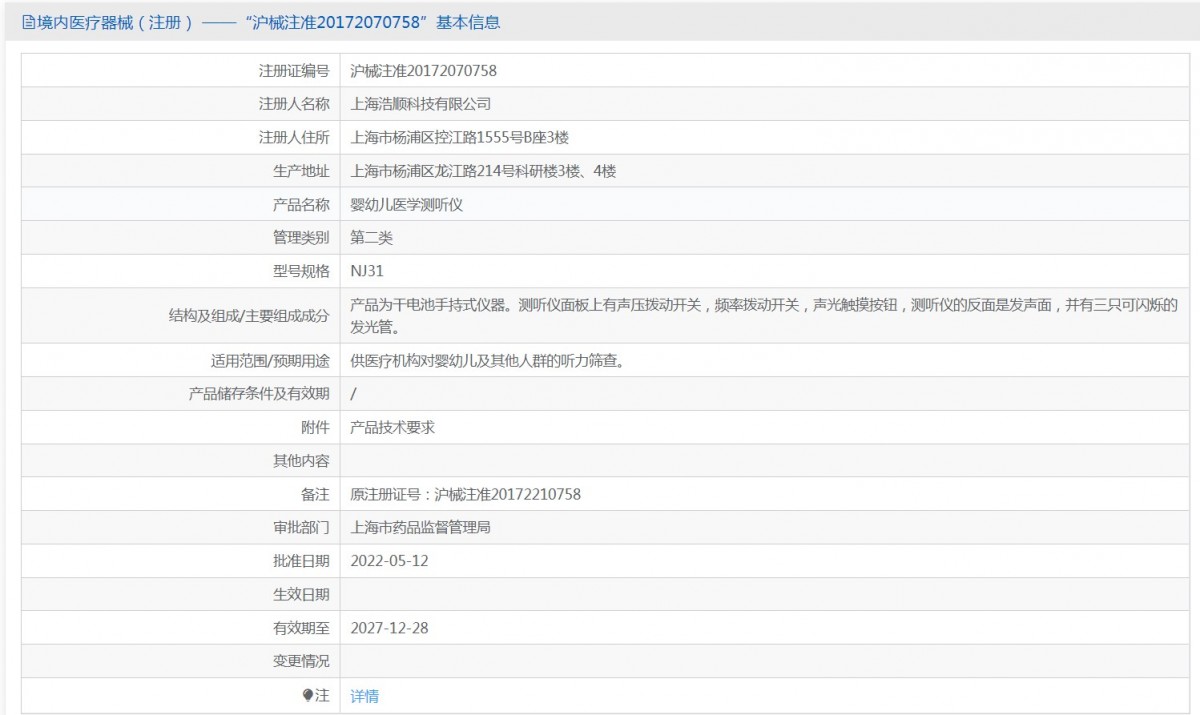Click the 产品储存条件及有效期 label
Image resolution: width=1200 pixels, height=715 pixels.
[259, 394]
